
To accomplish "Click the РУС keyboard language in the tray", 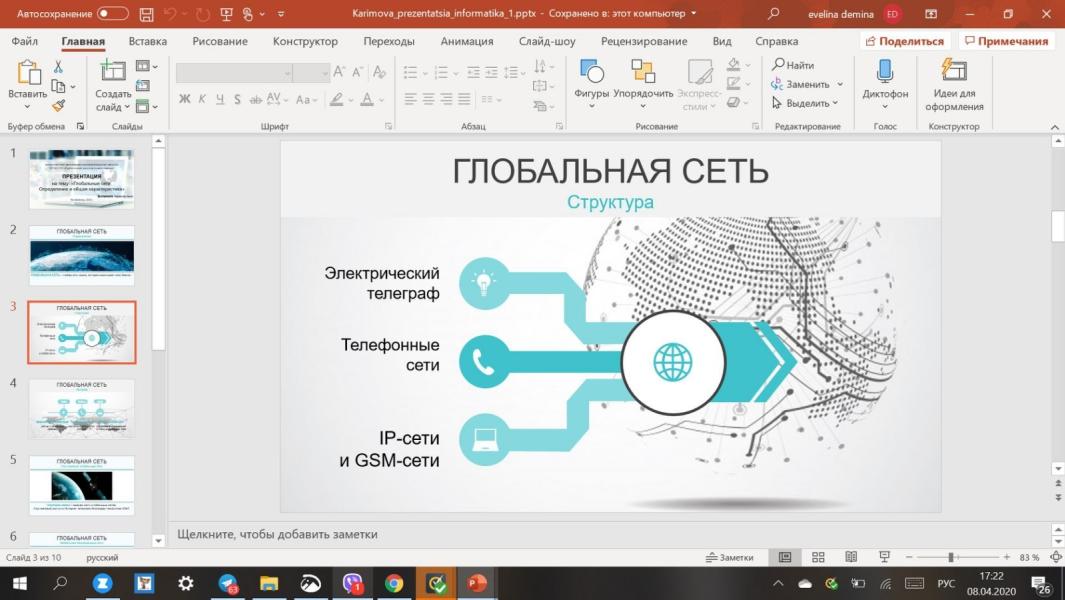I will point(945,584).
